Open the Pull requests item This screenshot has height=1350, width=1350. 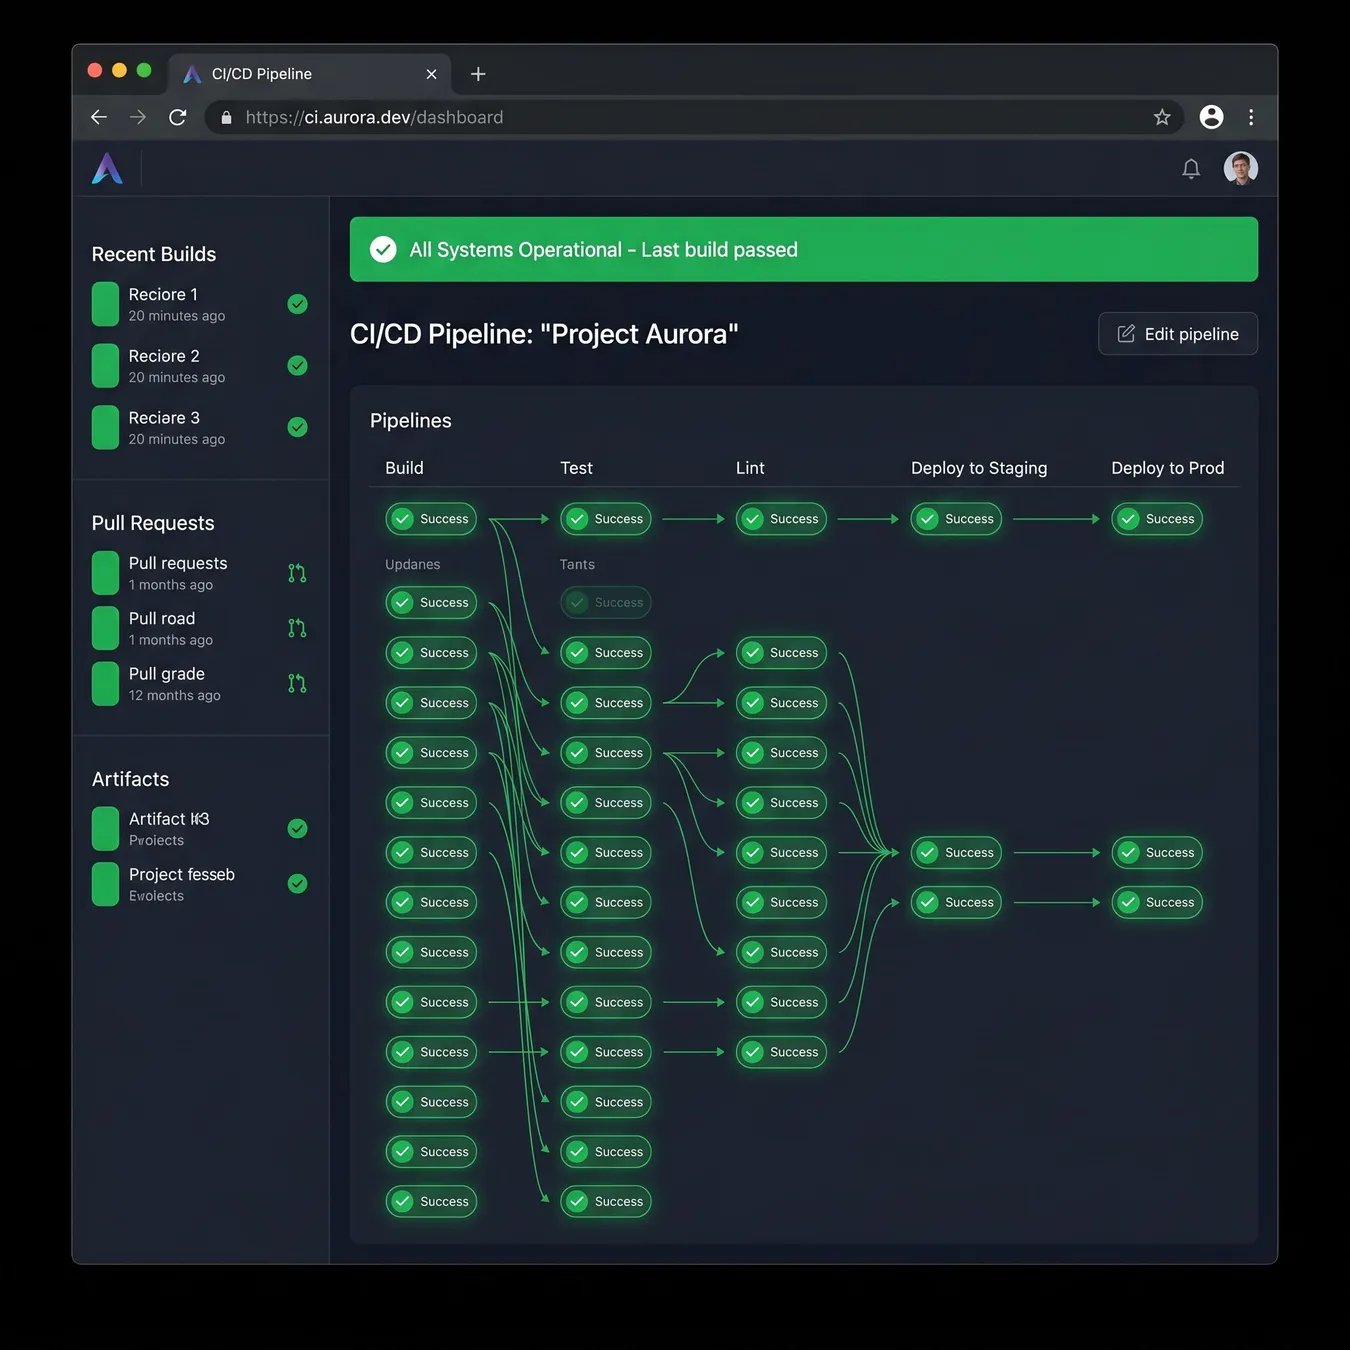[x=200, y=573]
